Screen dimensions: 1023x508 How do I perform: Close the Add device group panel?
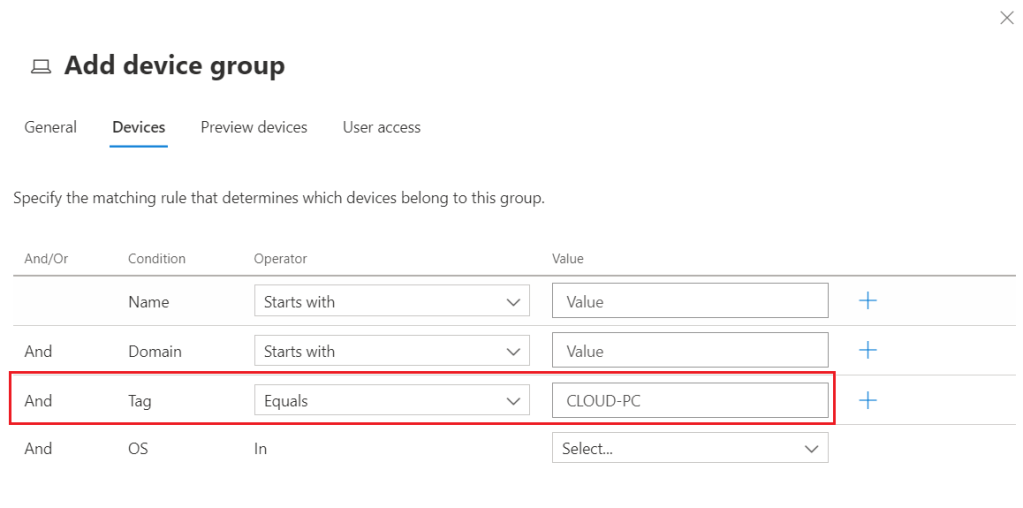[1006, 18]
